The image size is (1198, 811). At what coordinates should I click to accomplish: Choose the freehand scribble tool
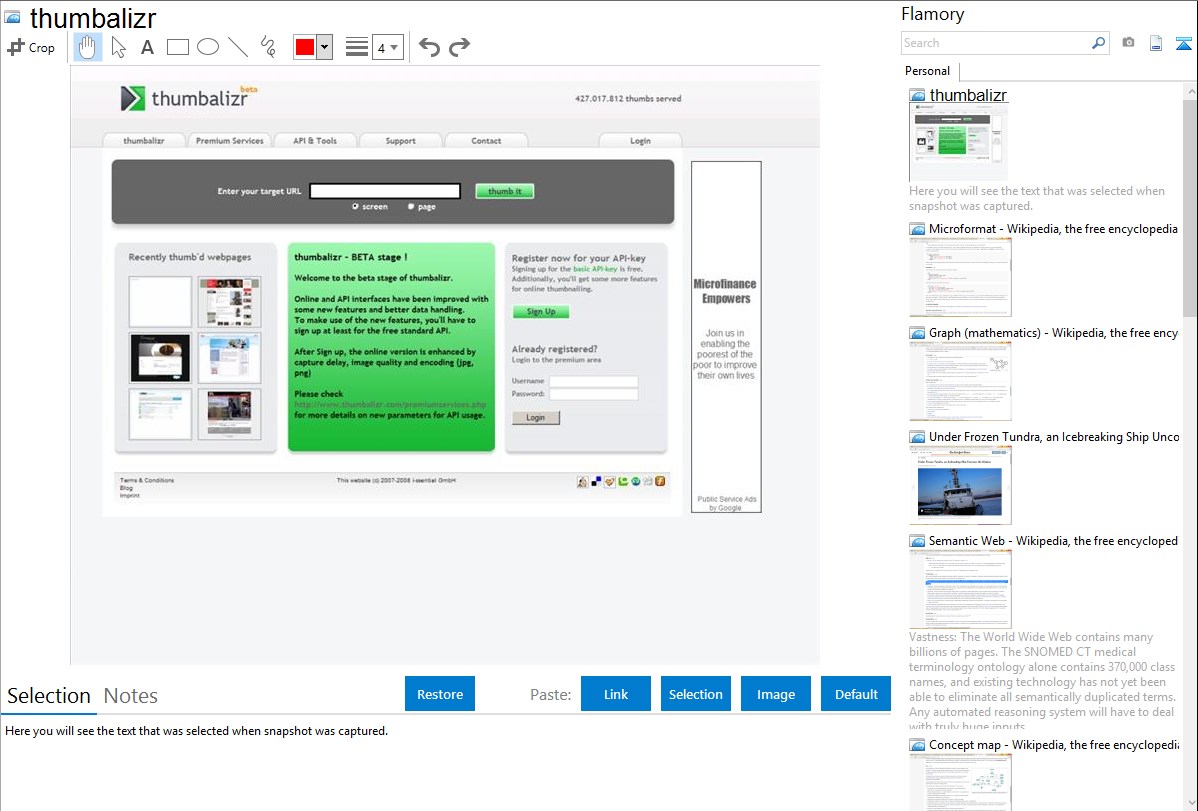pyautogui.click(x=268, y=47)
